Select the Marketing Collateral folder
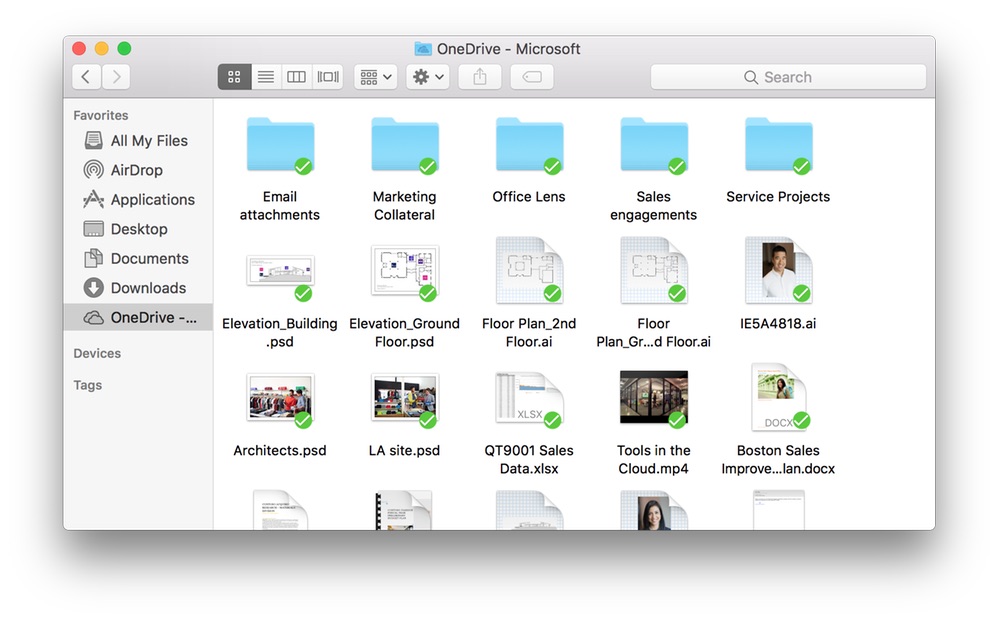The width and height of the screenshot is (999, 621). point(404,146)
